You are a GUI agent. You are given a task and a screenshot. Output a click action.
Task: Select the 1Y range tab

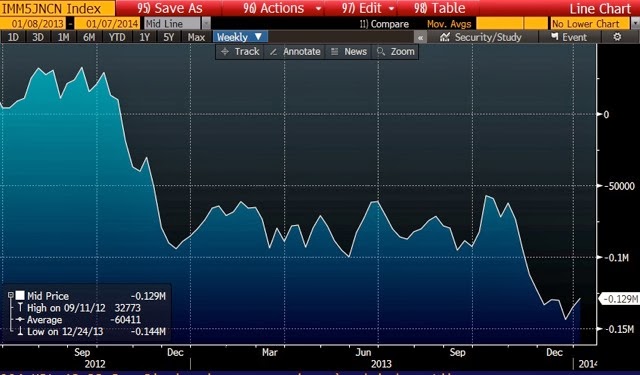144,38
